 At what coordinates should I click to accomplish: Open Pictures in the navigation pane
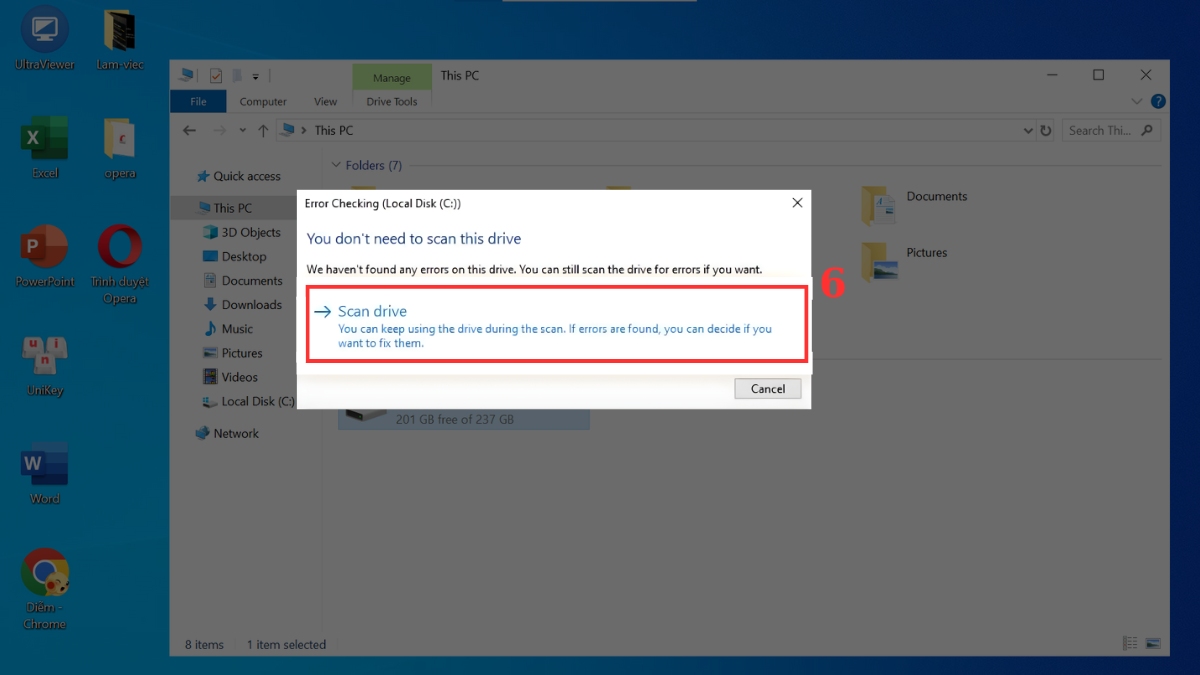pyautogui.click(x=233, y=353)
